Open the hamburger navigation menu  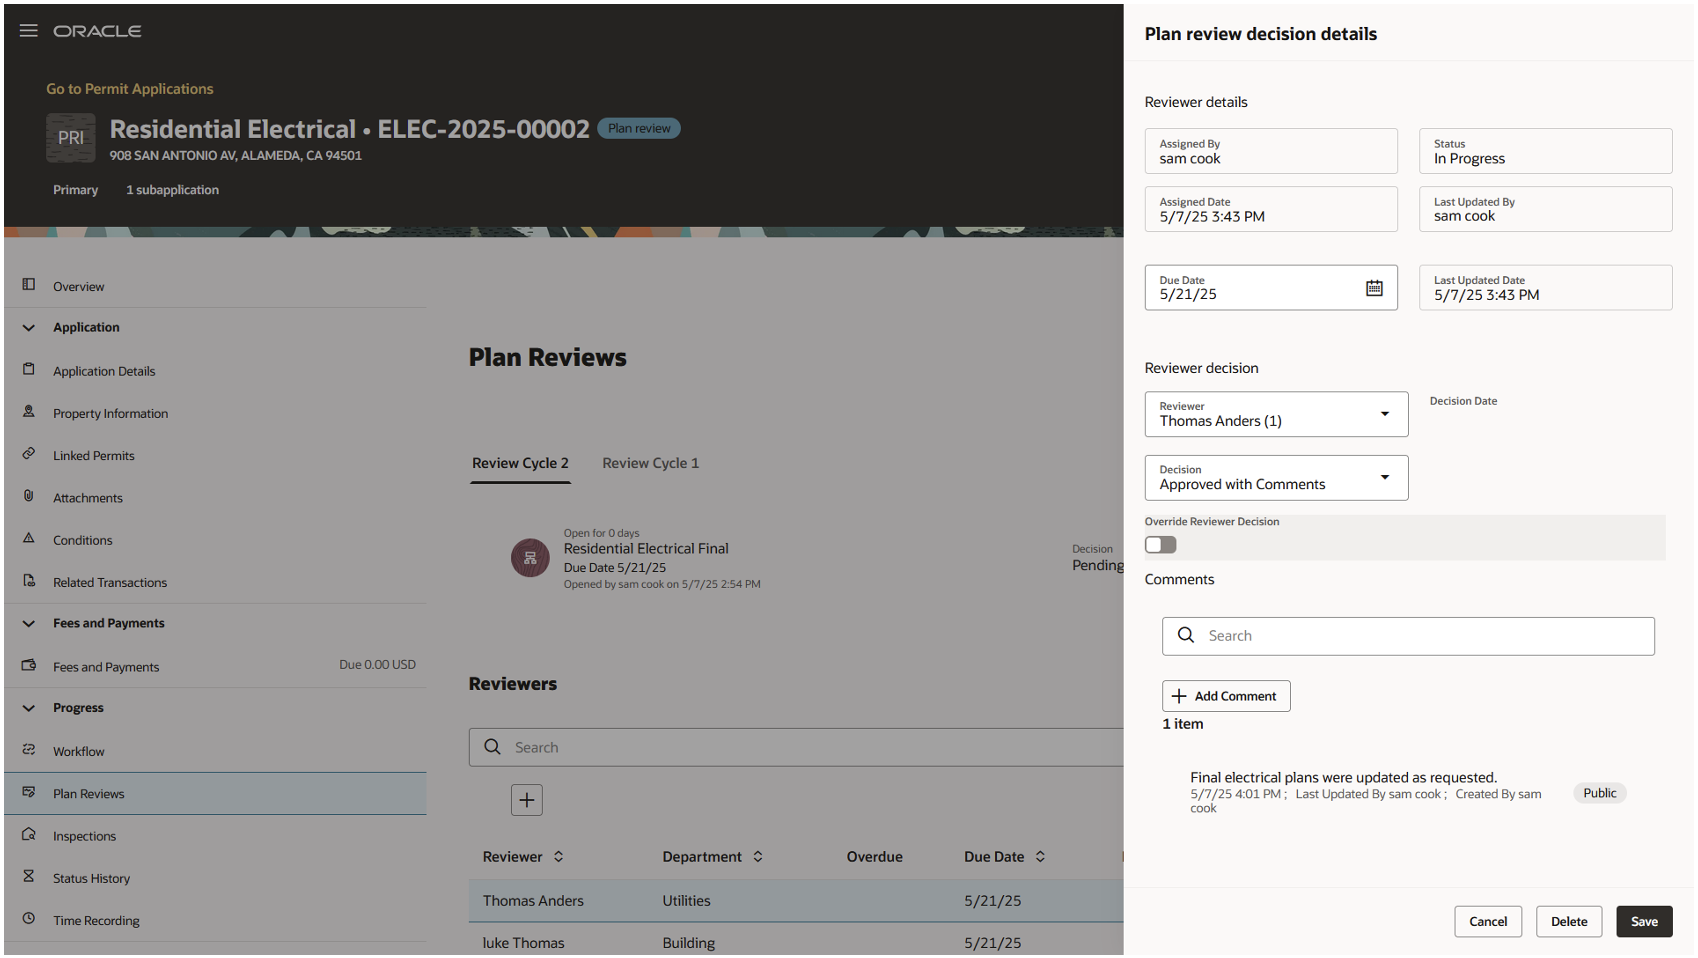click(x=29, y=31)
